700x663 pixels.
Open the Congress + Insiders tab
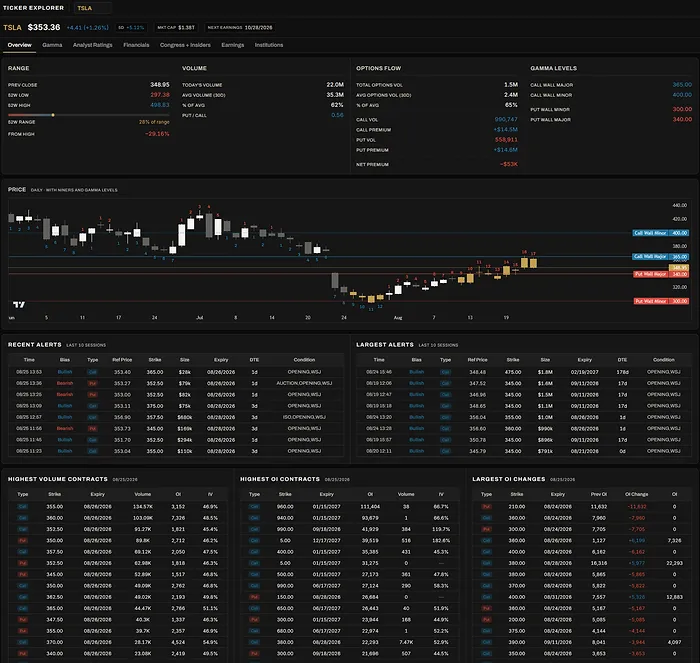(185, 45)
